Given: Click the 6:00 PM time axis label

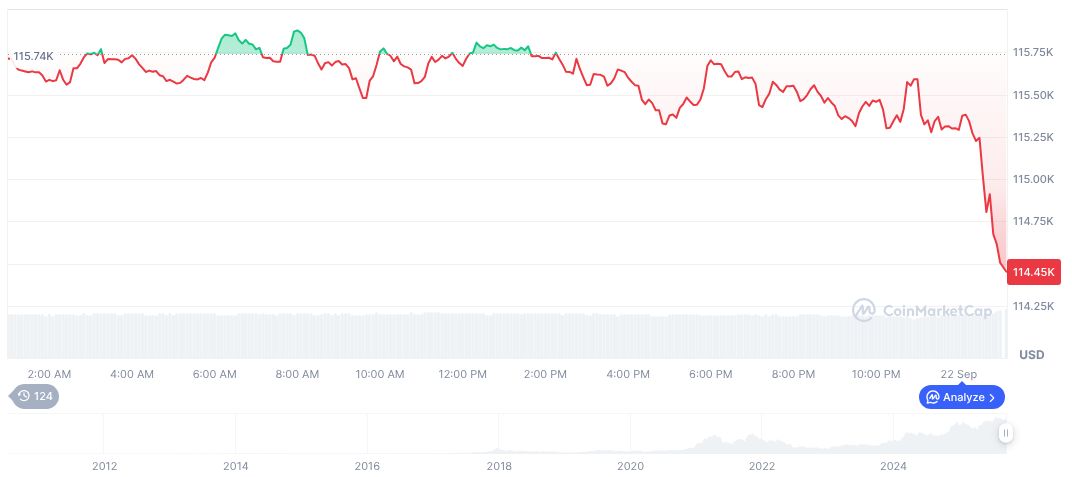Looking at the screenshot, I should pyautogui.click(x=711, y=374).
